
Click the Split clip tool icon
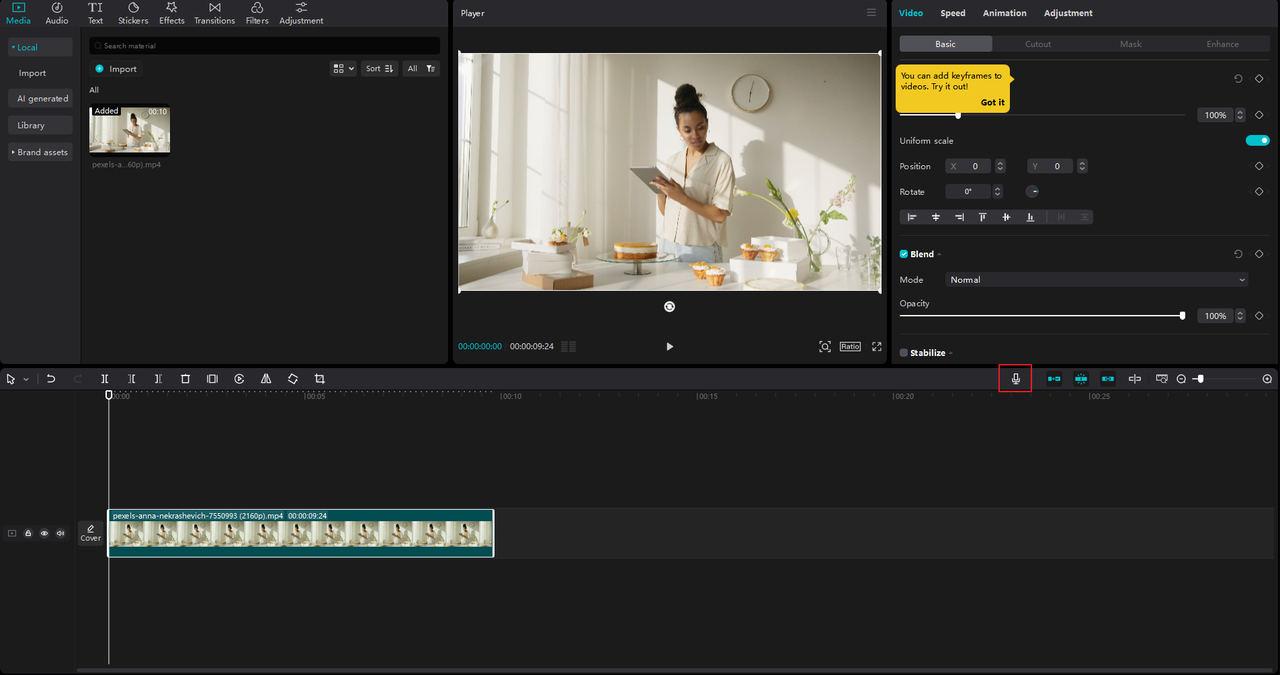(105, 379)
